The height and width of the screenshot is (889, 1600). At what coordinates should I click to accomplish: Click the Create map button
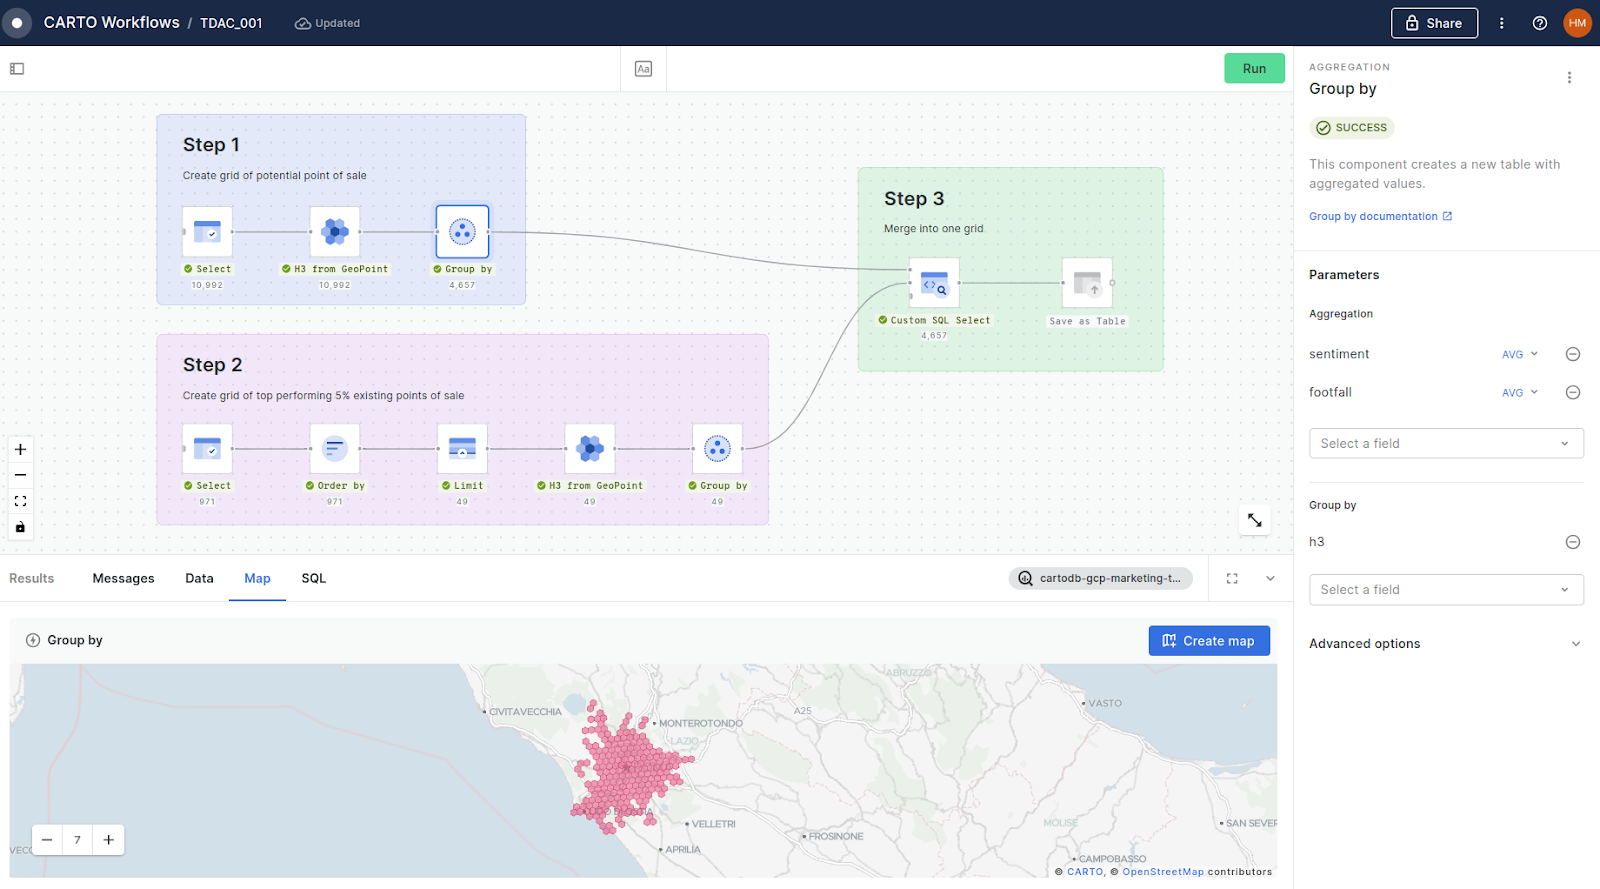tap(1209, 641)
